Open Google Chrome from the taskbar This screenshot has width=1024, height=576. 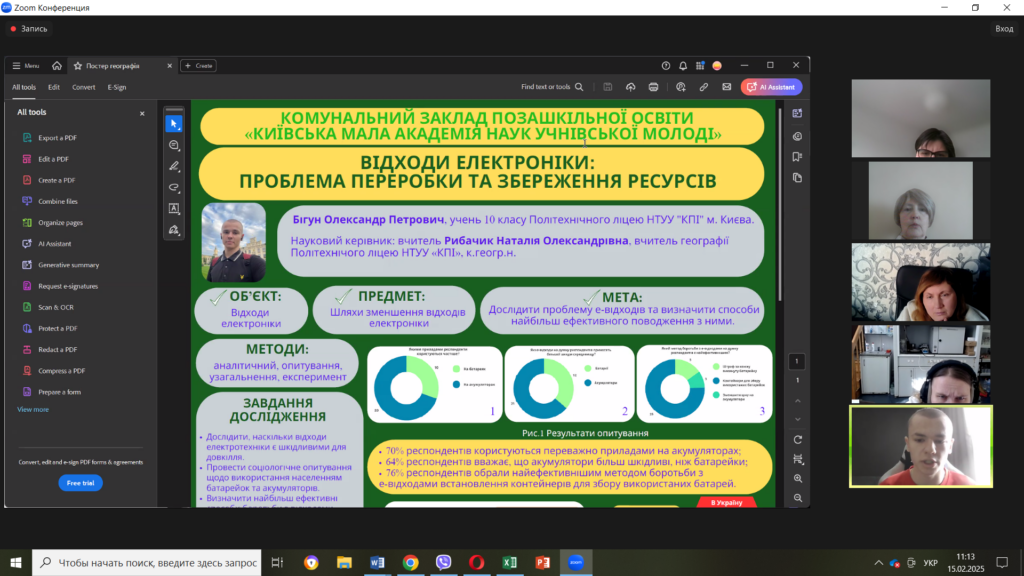tap(410, 562)
